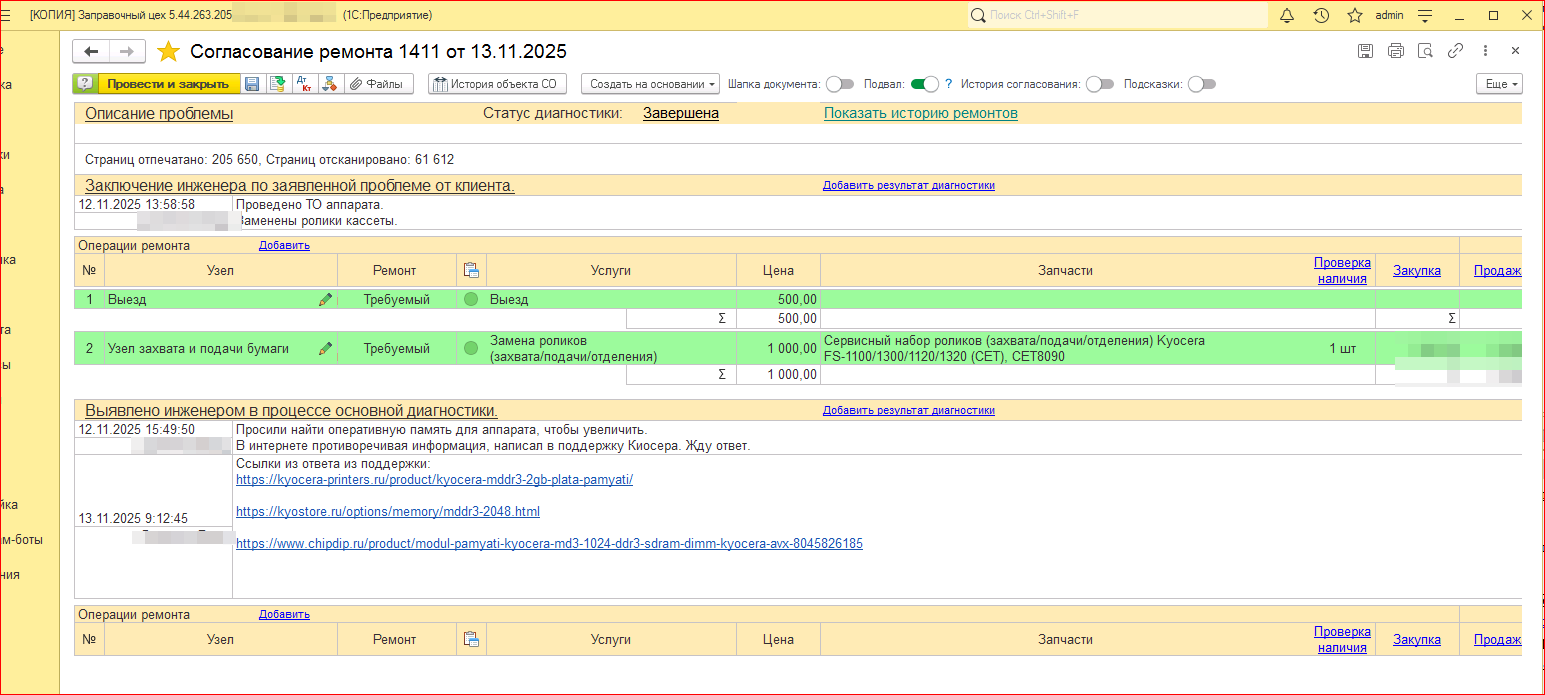
Task: Go forward with the right arrow button
Action: coord(127,51)
